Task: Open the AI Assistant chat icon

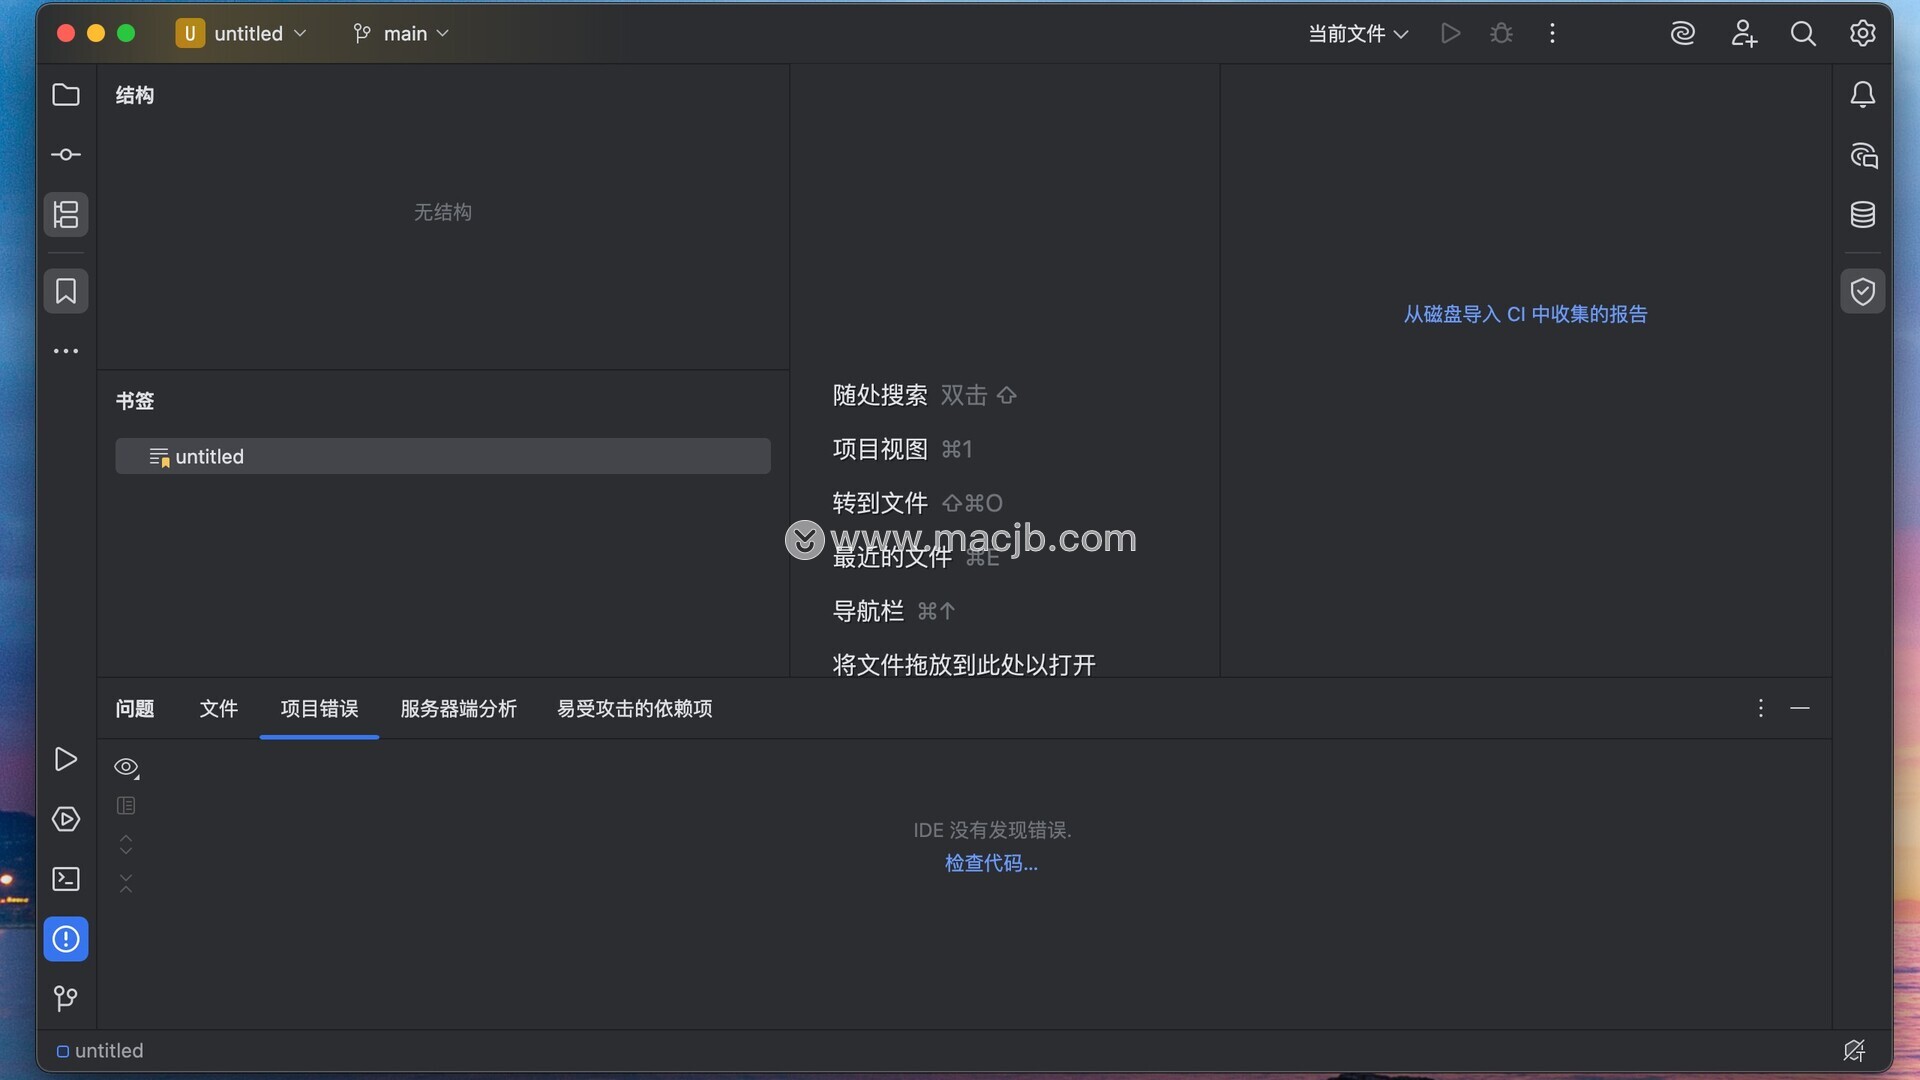Action: 1862,155
